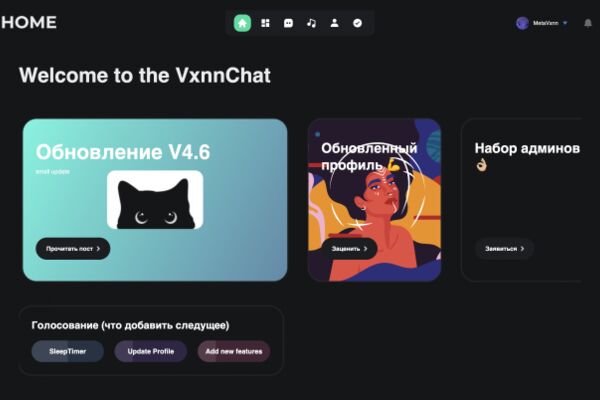Open the Обновленный профиль illustration card
Screen dimensions: 600x400
375,200
